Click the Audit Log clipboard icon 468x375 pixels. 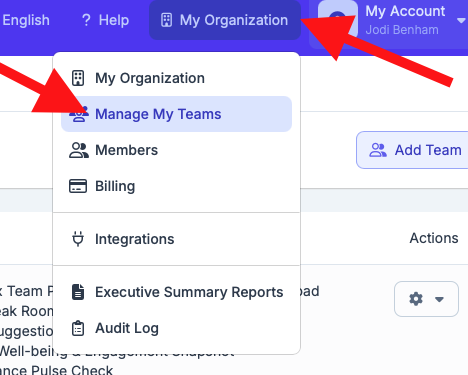tap(78, 328)
